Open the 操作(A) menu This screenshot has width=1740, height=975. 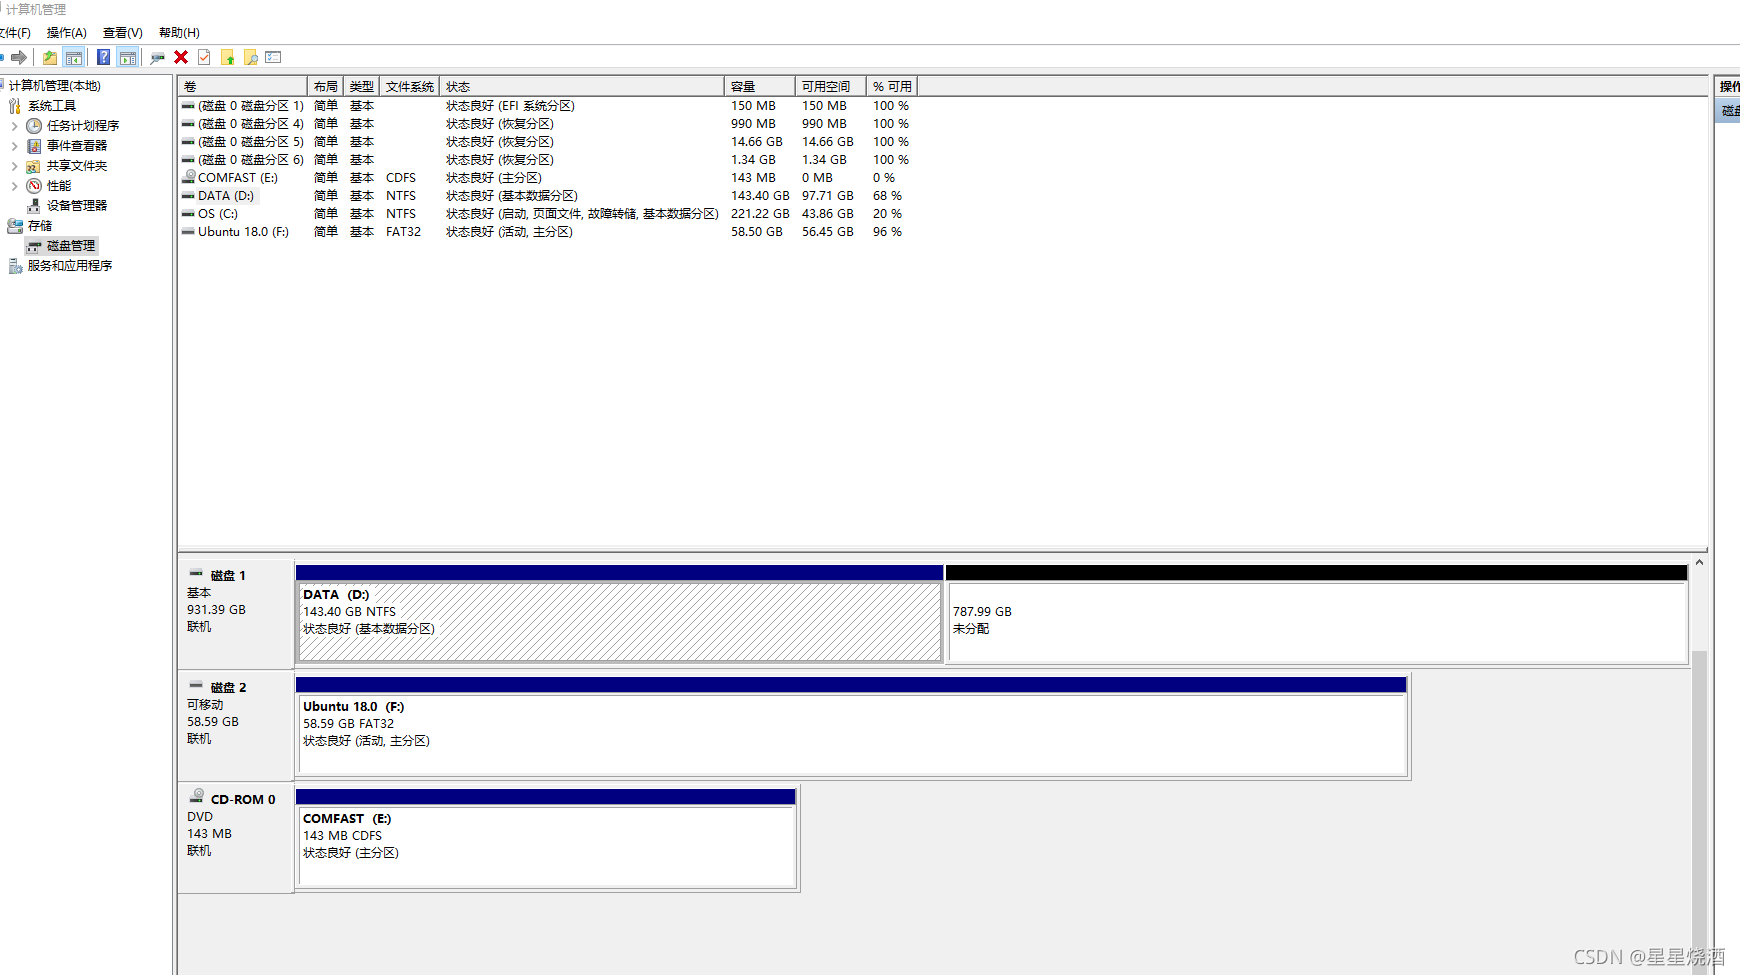66,33
